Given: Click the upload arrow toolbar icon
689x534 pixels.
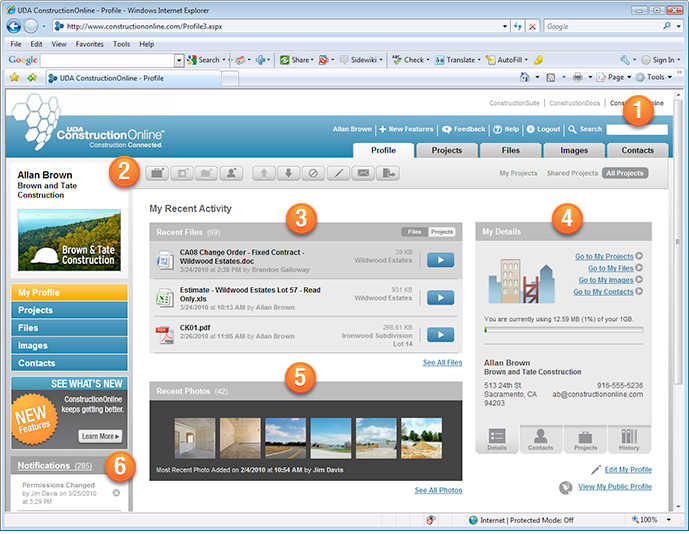Looking at the screenshot, I should point(264,174).
